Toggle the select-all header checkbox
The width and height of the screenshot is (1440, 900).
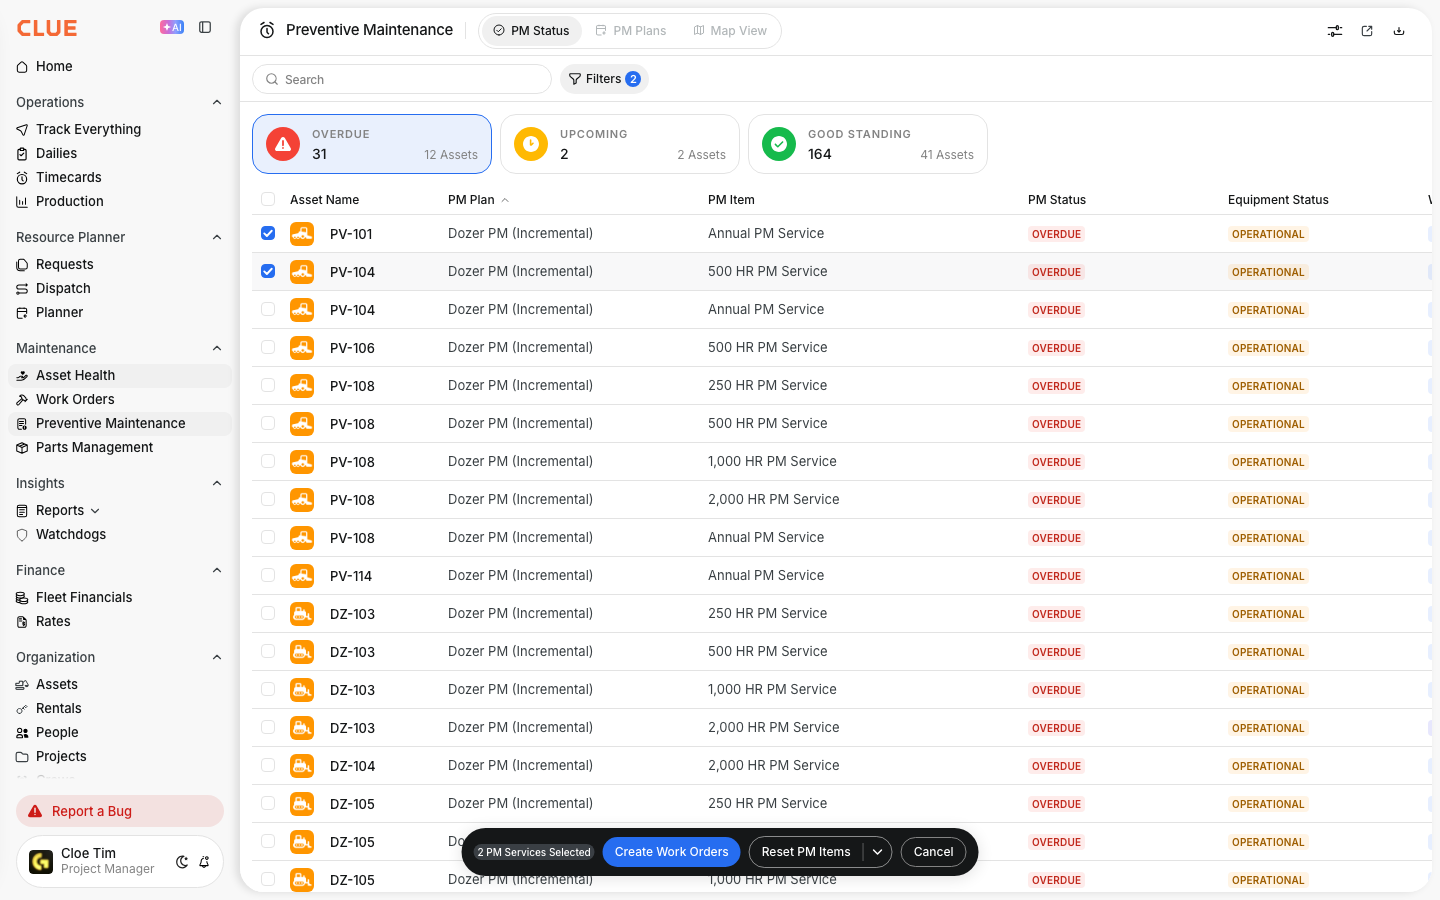click(x=268, y=199)
